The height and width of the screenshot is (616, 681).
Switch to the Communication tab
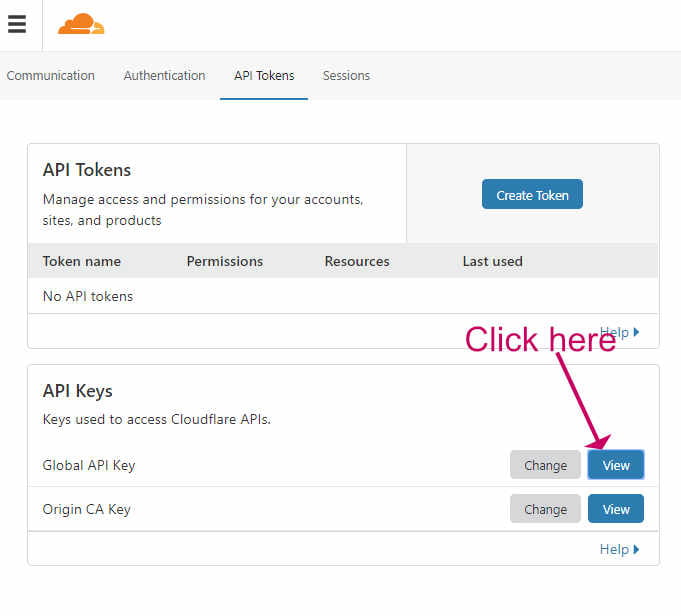click(50, 76)
